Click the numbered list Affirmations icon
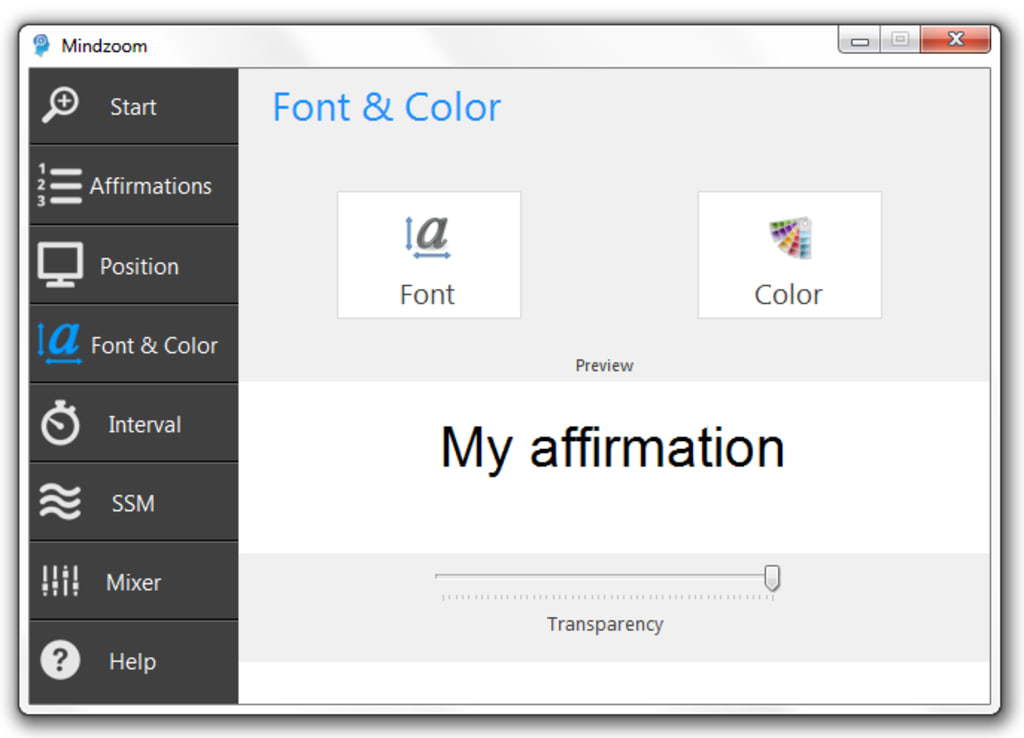The width and height of the screenshot is (1024, 738). point(59,185)
